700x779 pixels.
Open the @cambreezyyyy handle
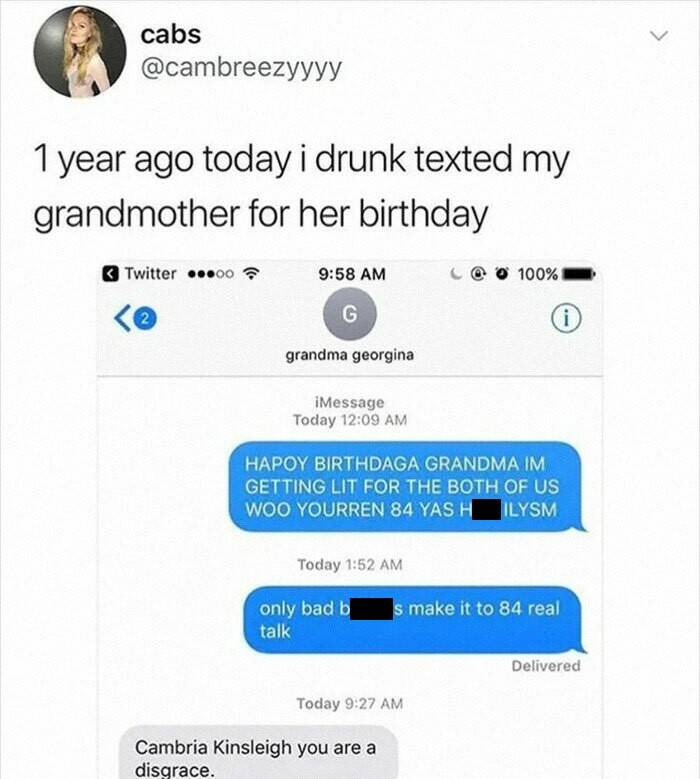click(241, 69)
